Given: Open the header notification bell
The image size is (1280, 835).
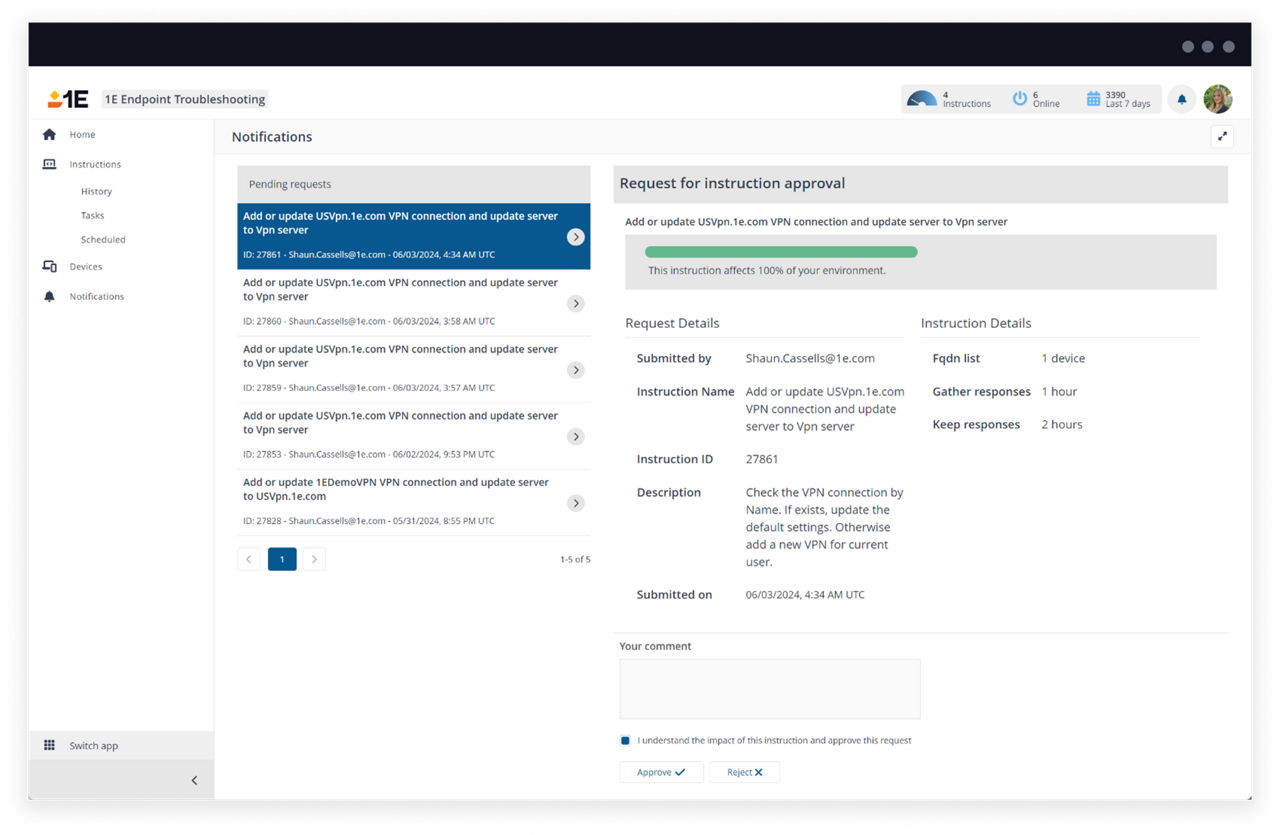Looking at the screenshot, I should (x=1182, y=99).
